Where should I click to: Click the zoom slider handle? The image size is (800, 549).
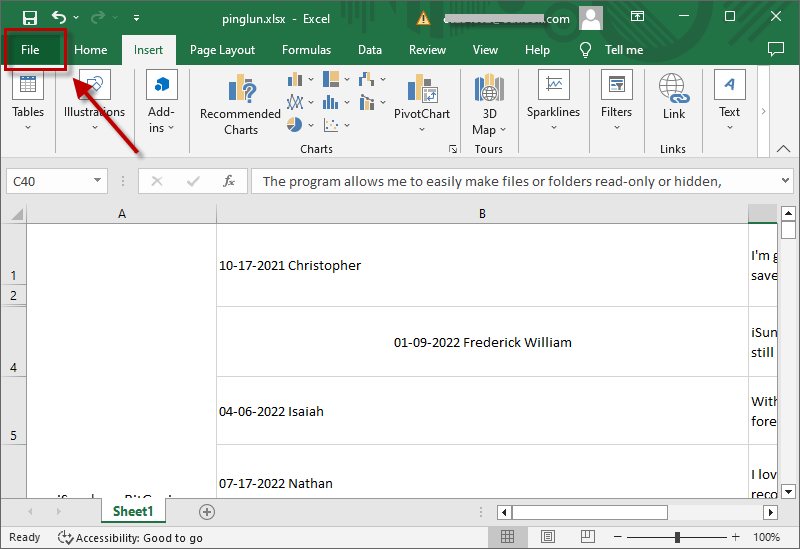[677, 537]
